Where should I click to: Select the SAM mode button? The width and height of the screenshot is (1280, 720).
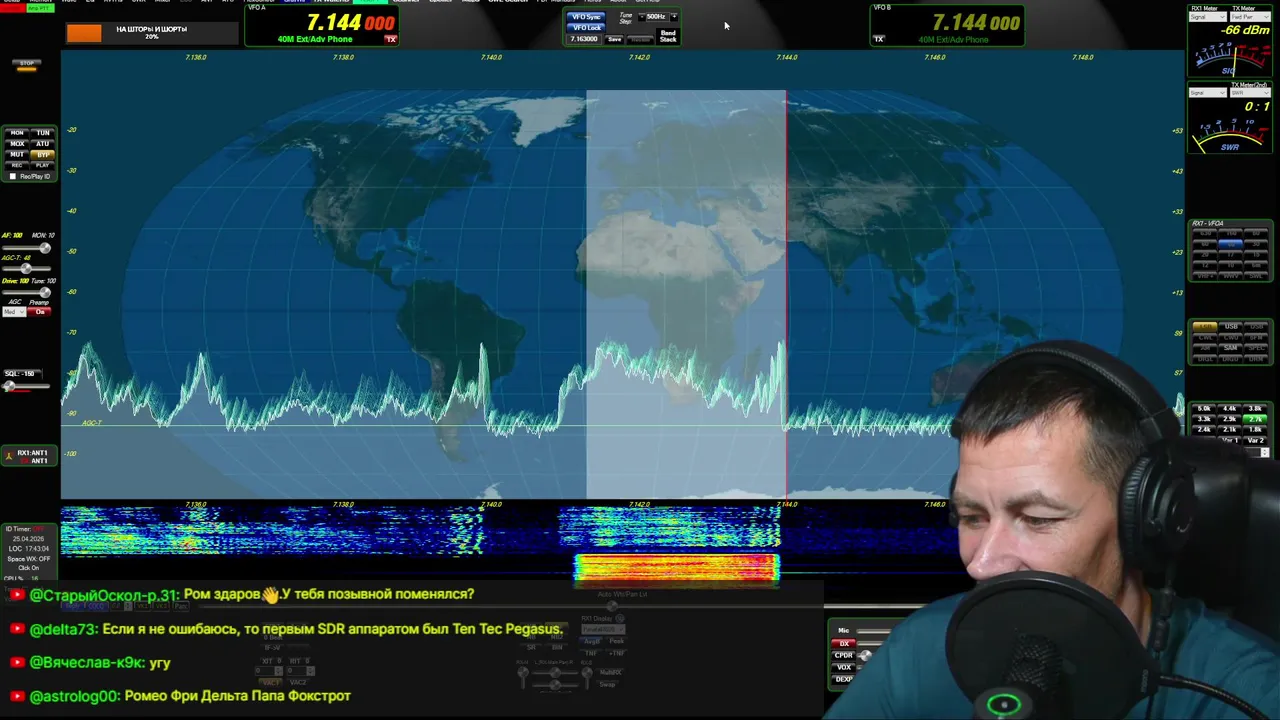tap(1230, 348)
